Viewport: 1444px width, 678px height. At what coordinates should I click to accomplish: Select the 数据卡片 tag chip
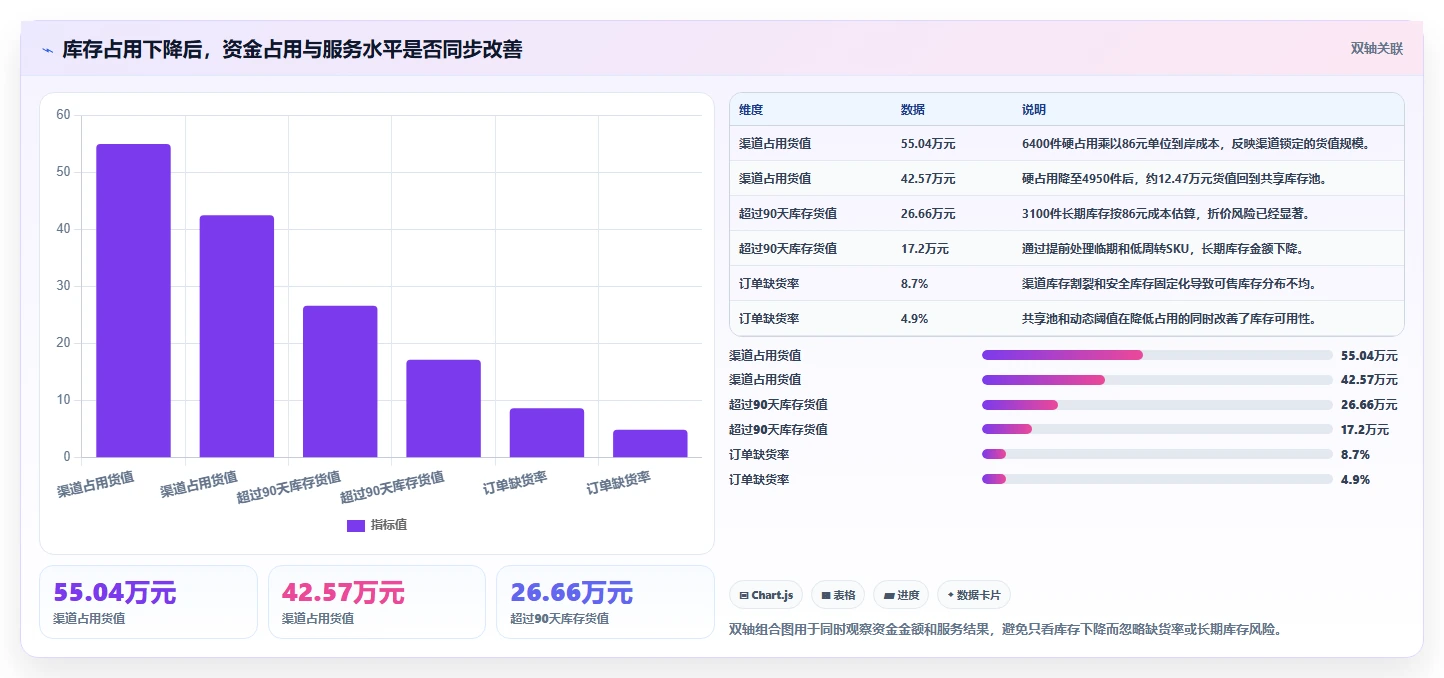(974, 595)
